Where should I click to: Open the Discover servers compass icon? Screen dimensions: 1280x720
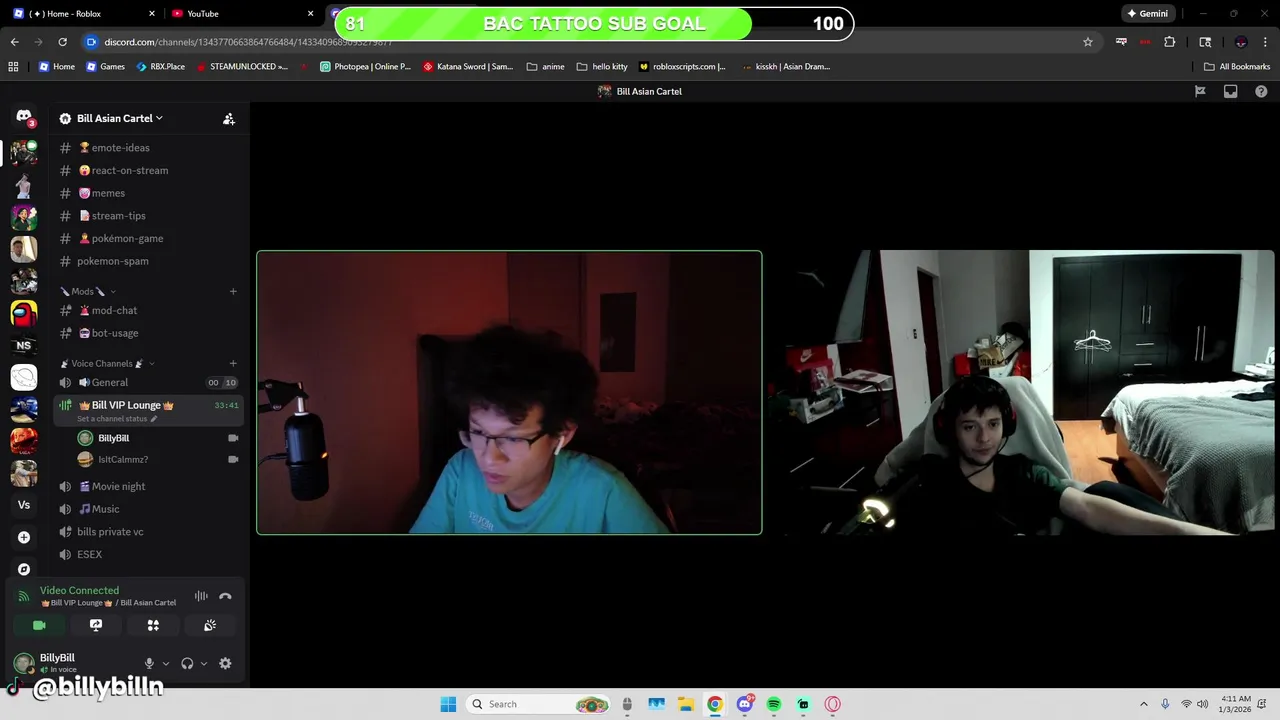click(x=24, y=569)
